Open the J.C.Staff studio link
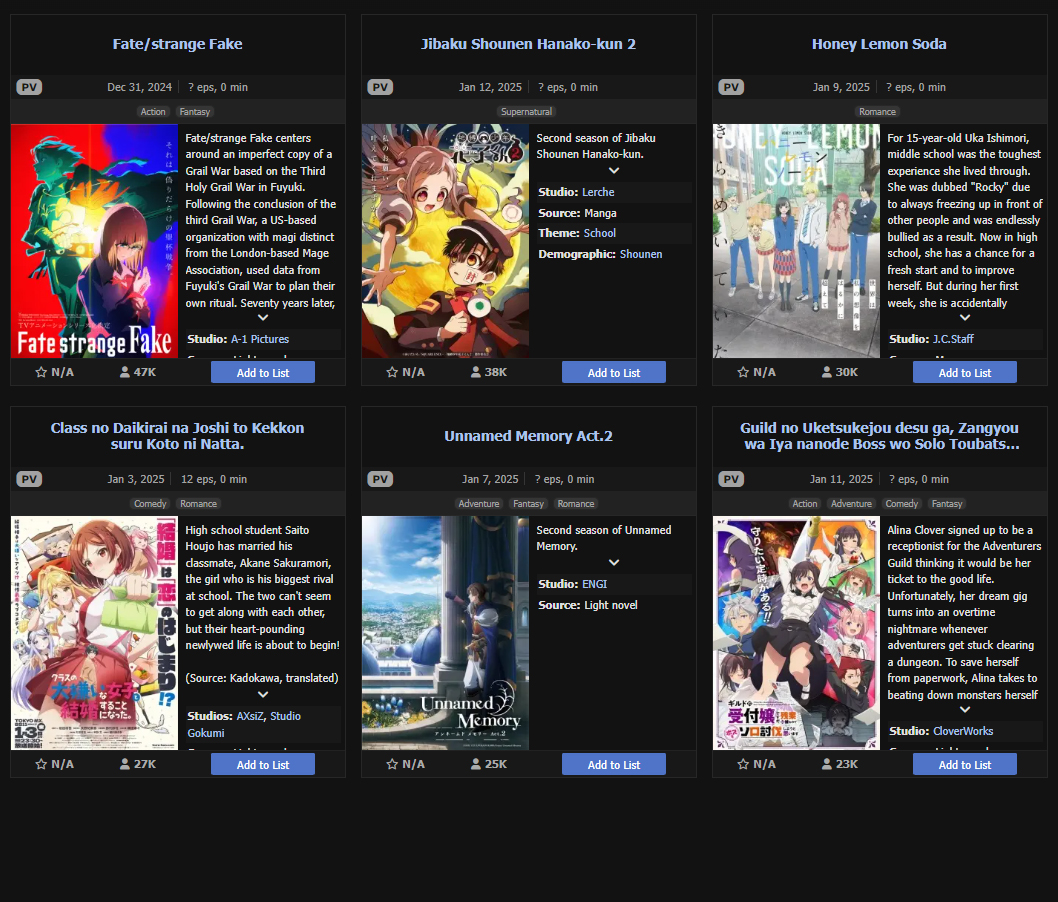The width and height of the screenshot is (1058, 902). coord(953,339)
